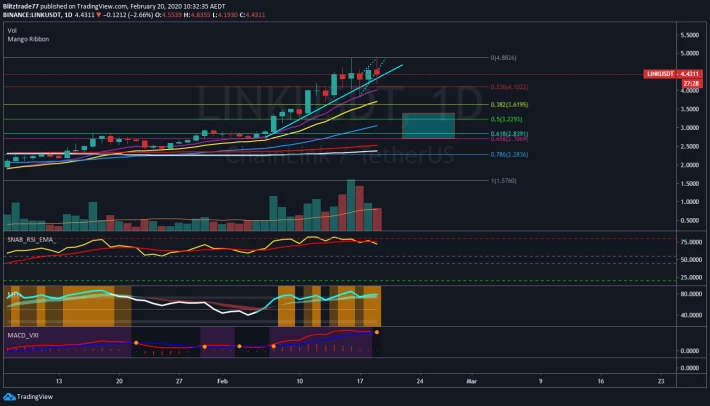Click the tallest teal volume bar
Screen dimensions: 710x406
coord(351,205)
